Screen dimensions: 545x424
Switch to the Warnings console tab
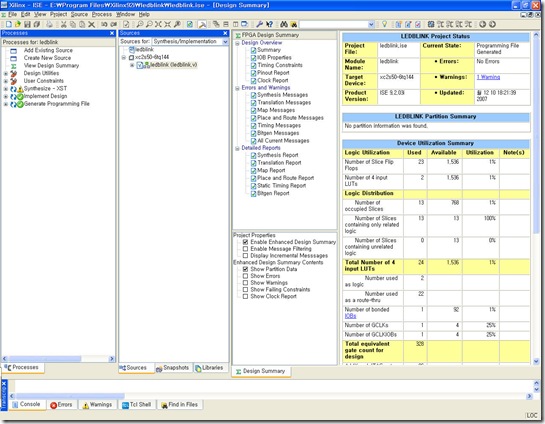[x=97, y=405]
